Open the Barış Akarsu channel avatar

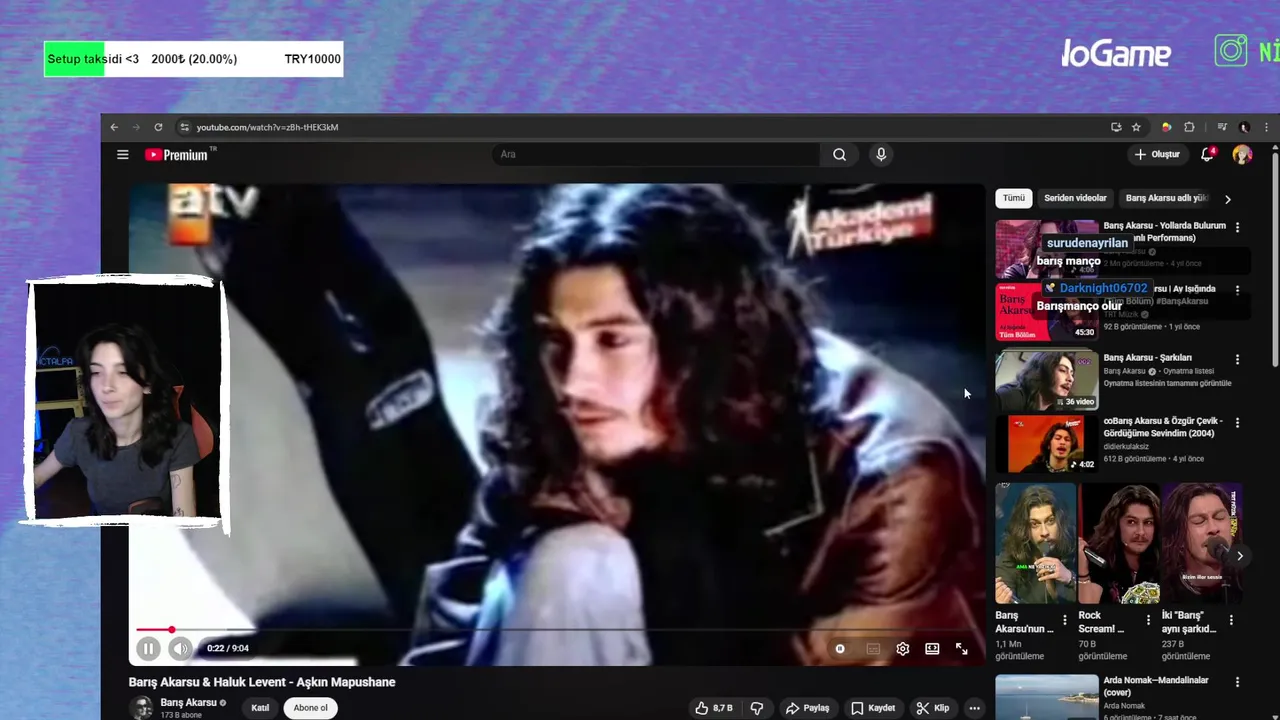click(x=142, y=707)
